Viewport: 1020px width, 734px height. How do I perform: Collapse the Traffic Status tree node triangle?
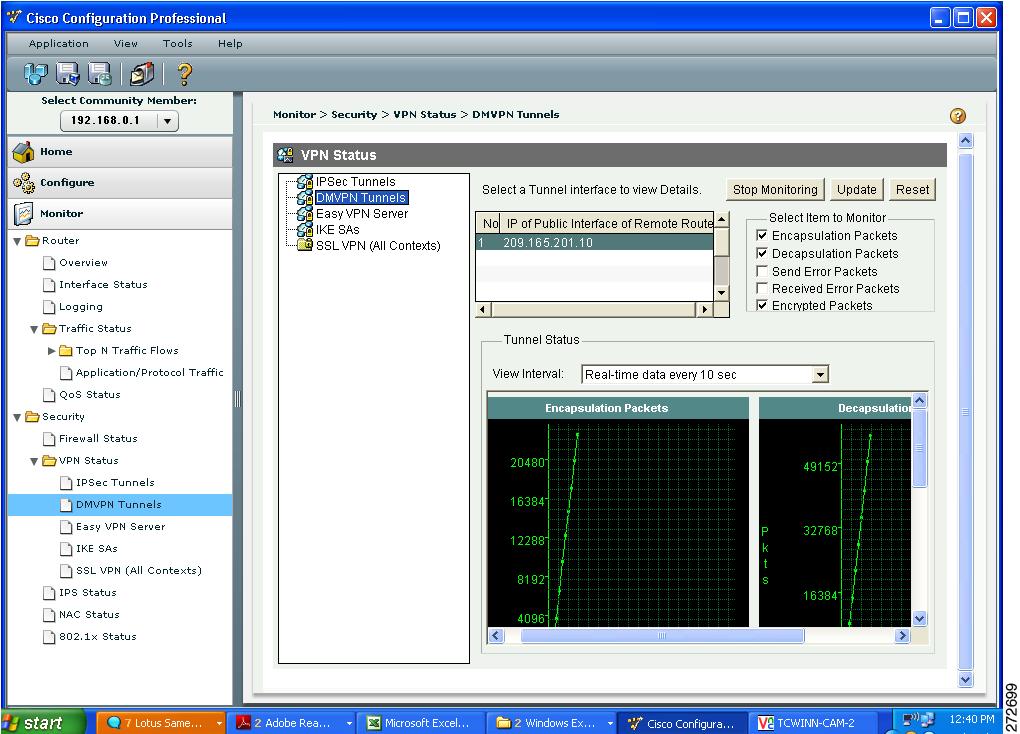point(34,329)
